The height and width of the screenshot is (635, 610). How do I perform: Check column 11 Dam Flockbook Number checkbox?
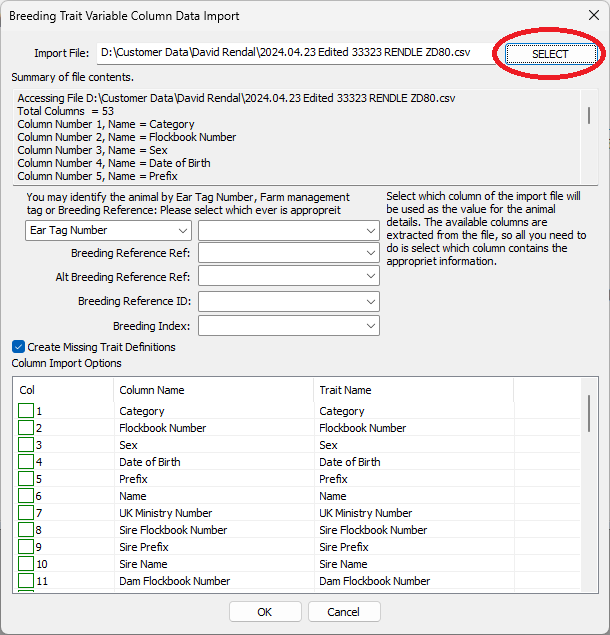tap(26, 581)
